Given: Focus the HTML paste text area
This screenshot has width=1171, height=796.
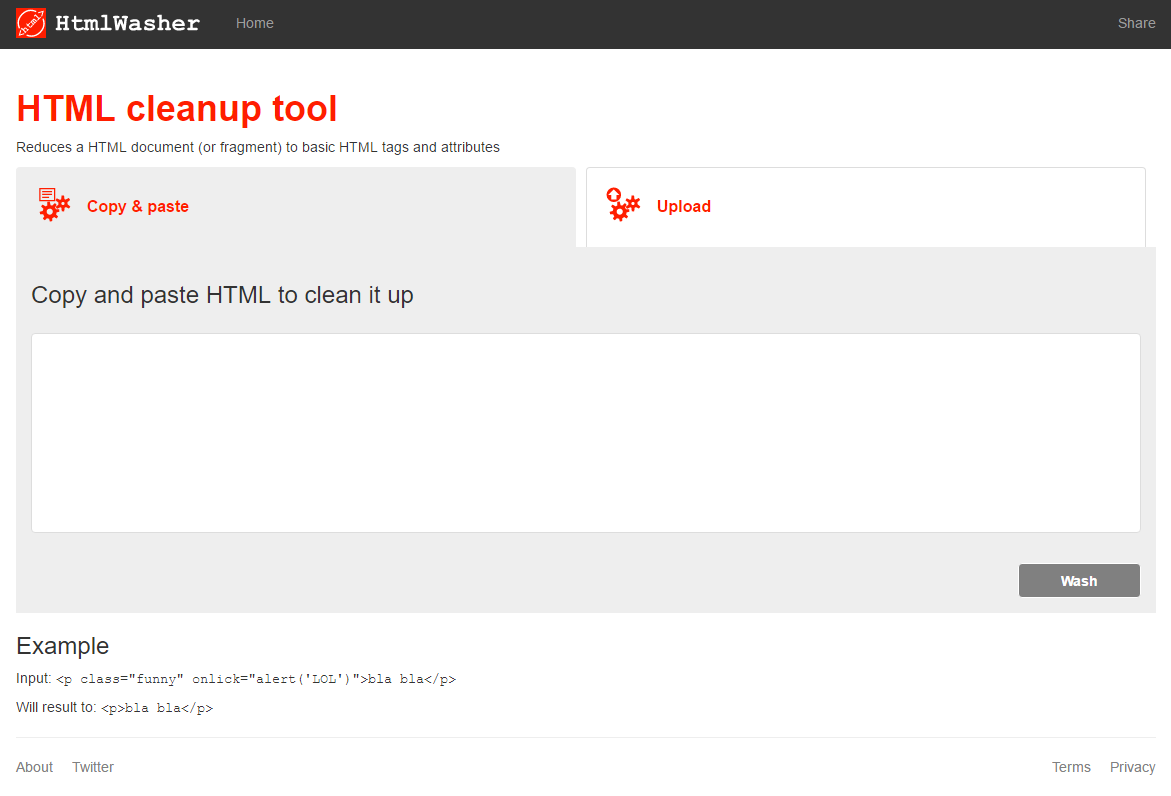Looking at the screenshot, I should [586, 432].
